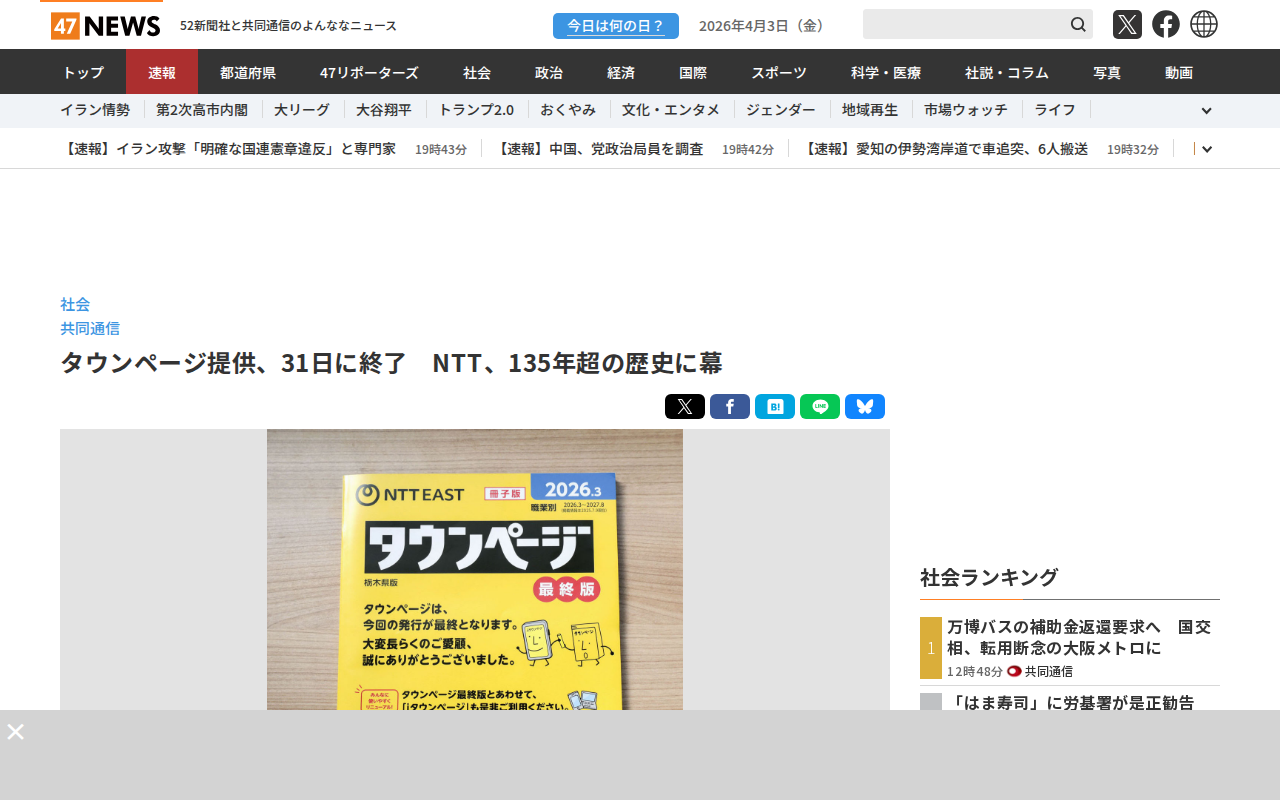This screenshot has width=1280, height=800.
Task: Open the 写真 navigation tab
Action: [x=1107, y=72]
